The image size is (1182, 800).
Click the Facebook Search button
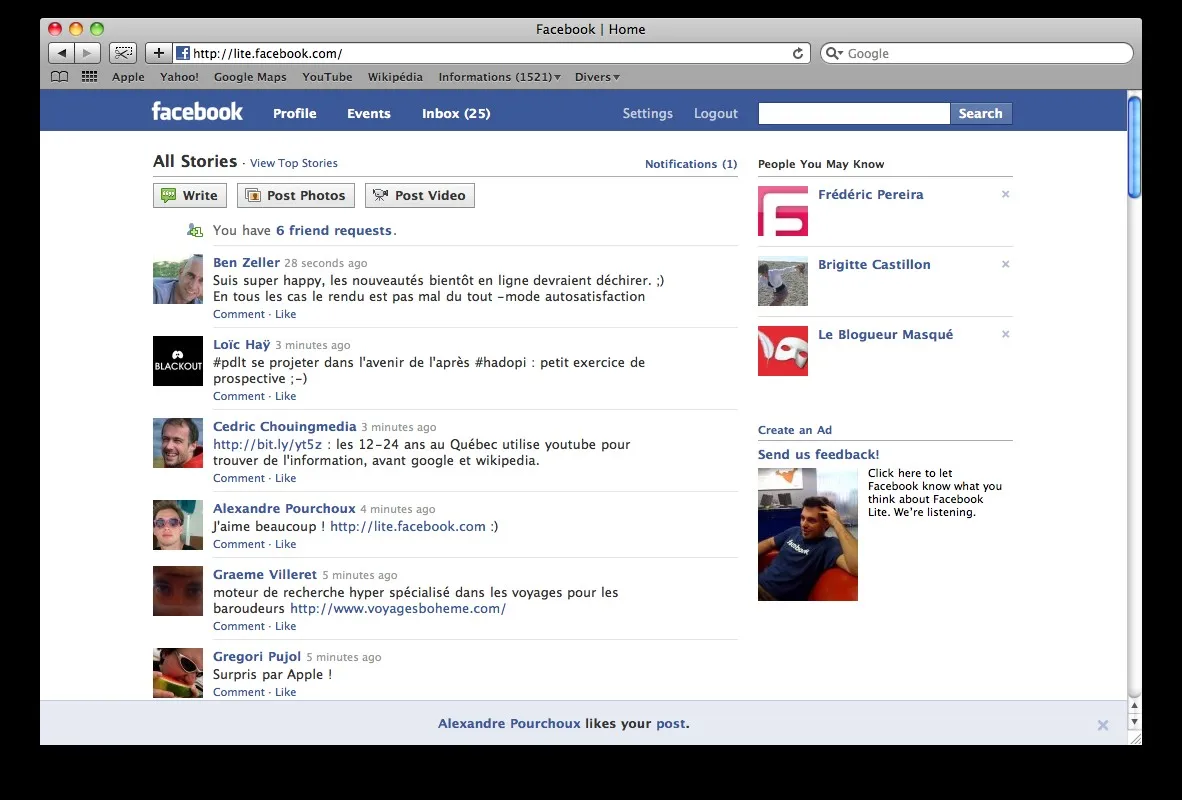point(981,113)
